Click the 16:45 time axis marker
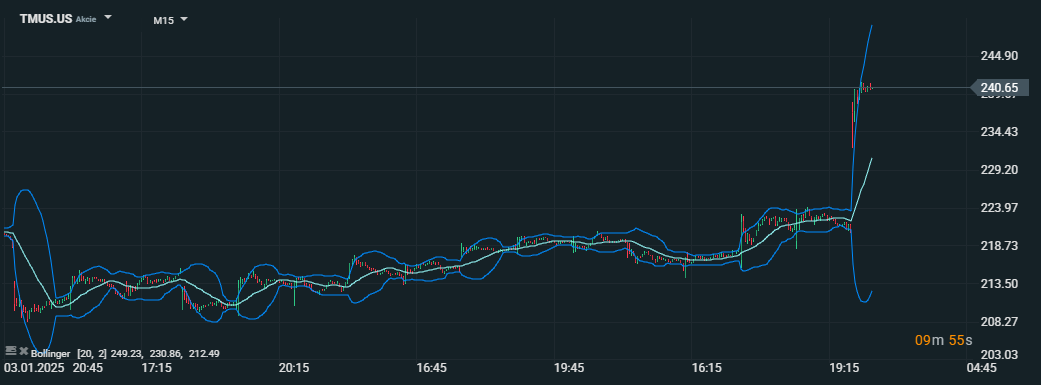 coord(432,367)
